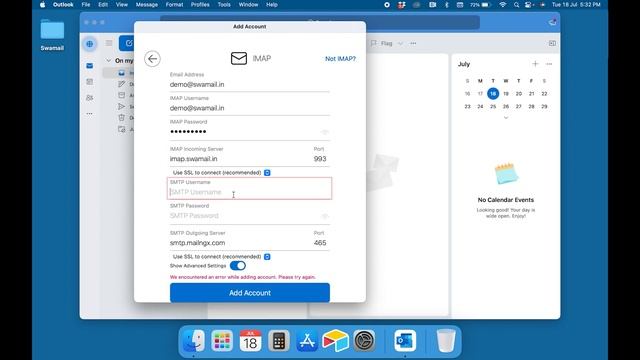The image size is (640, 360).
Task: Open Launchpad from the Dock
Action: point(222,340)
